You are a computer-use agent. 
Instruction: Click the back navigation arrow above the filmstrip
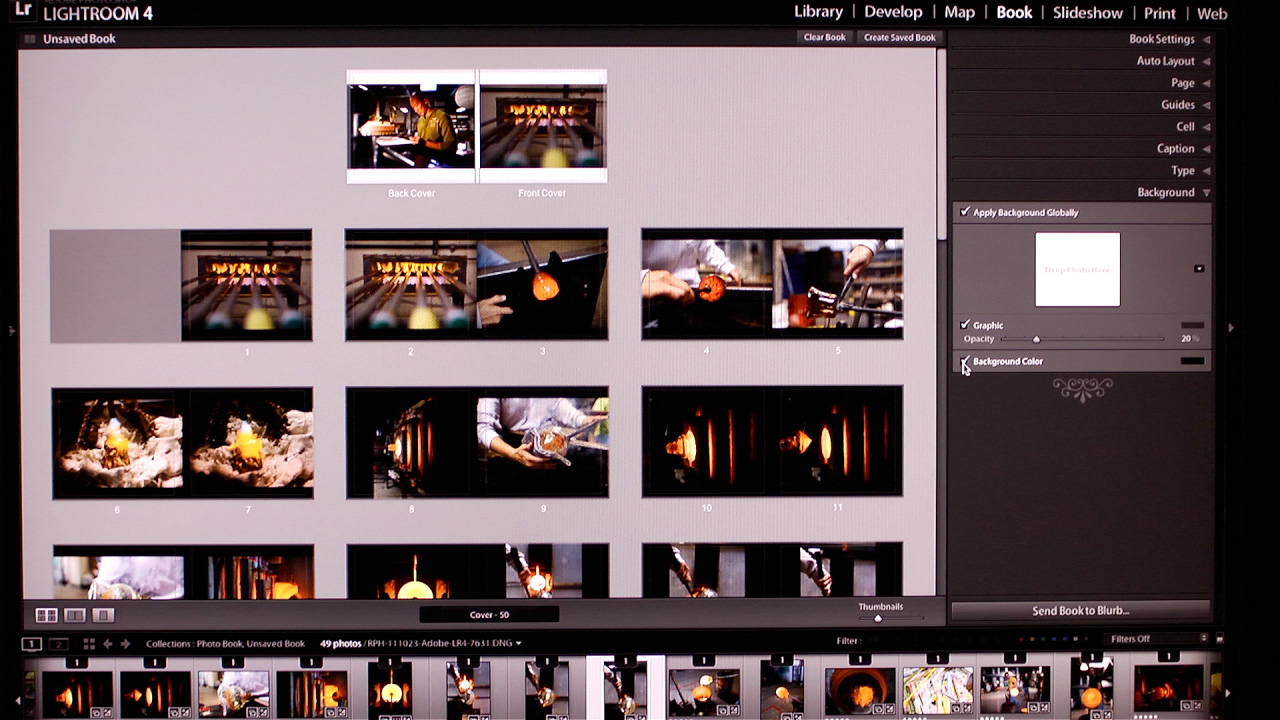tap(108, 643)
